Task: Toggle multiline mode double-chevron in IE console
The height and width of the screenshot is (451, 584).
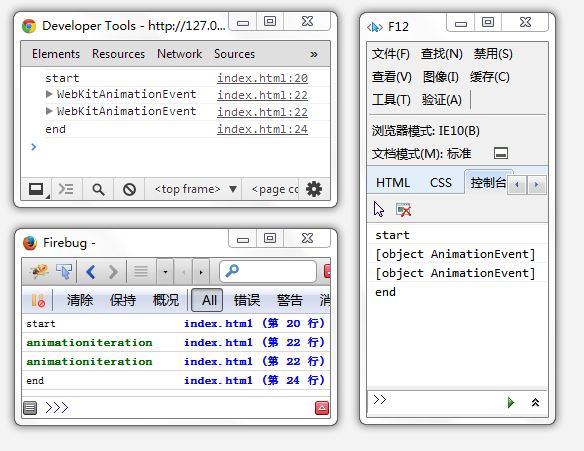Action: 535,402
